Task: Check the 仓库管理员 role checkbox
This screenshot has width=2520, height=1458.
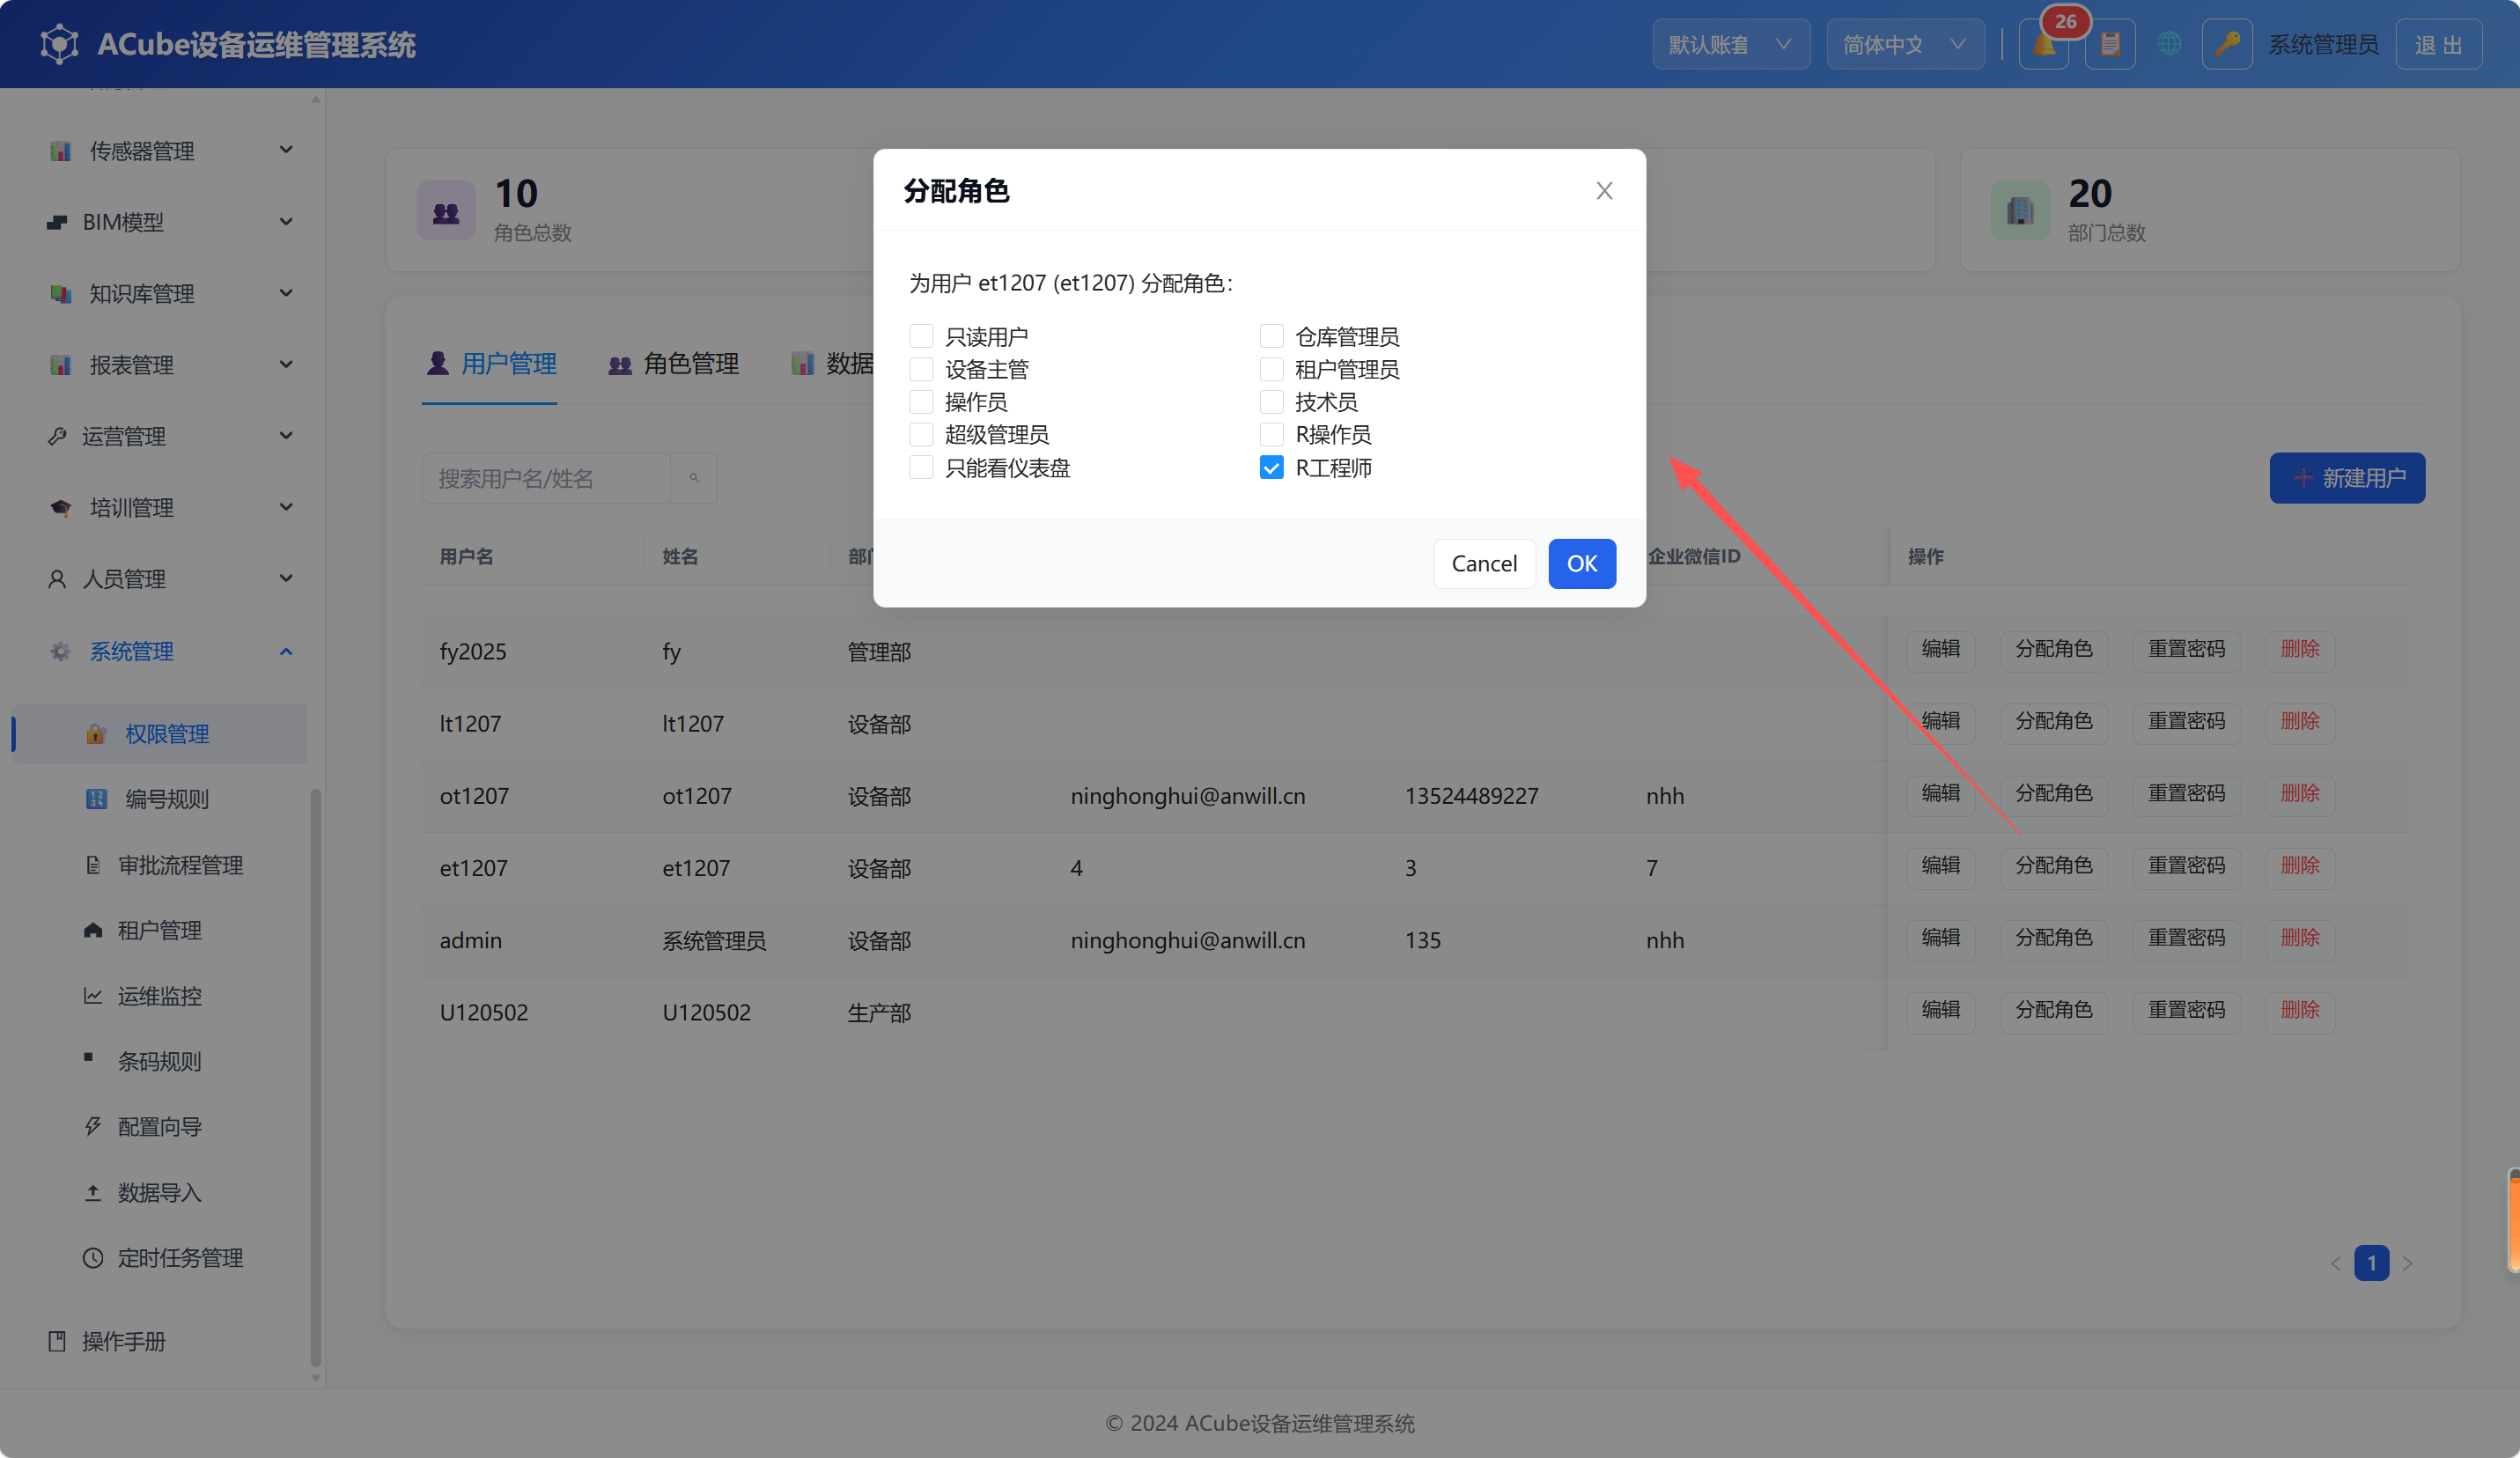Action: pyautogui.click(x=1271, y=336)
